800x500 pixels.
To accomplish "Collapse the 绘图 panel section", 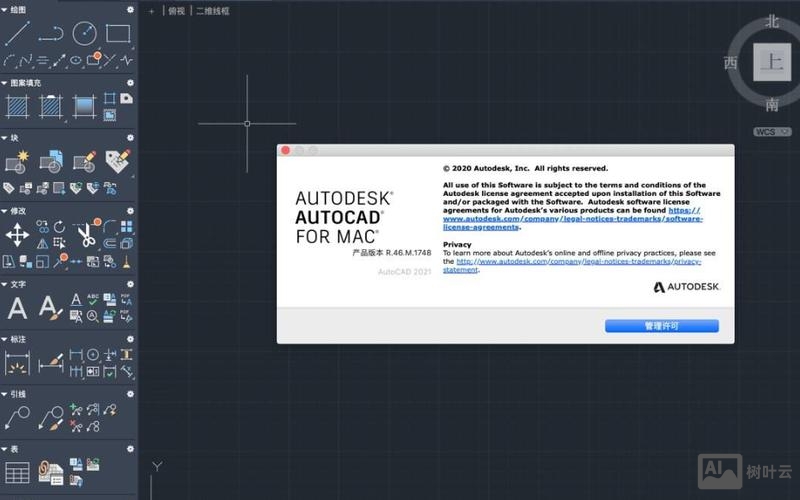I will [5, 9].
